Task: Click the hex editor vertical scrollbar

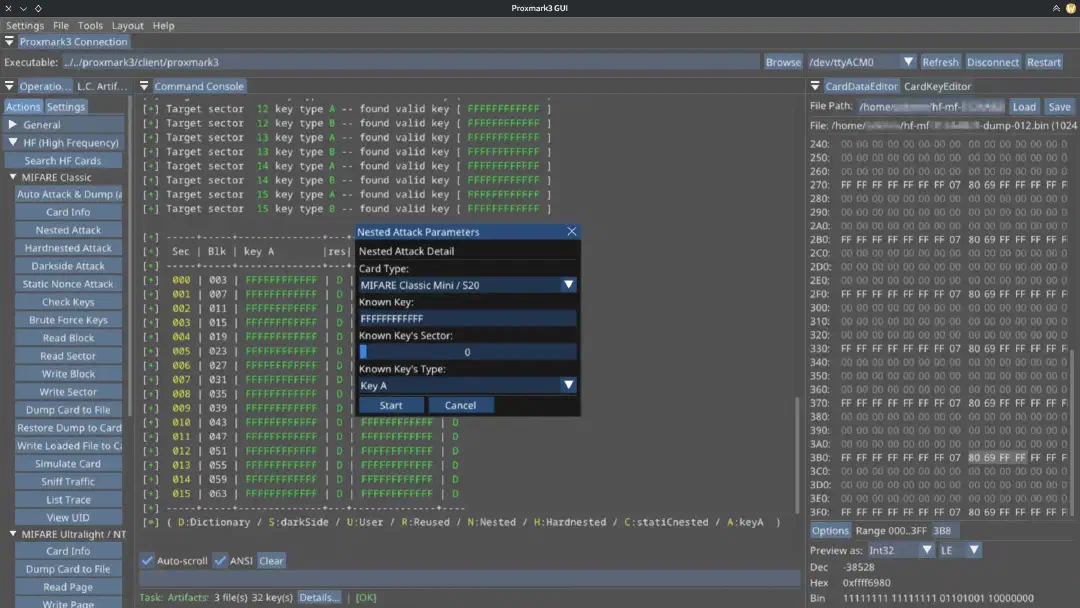Action: (1072, 427)
